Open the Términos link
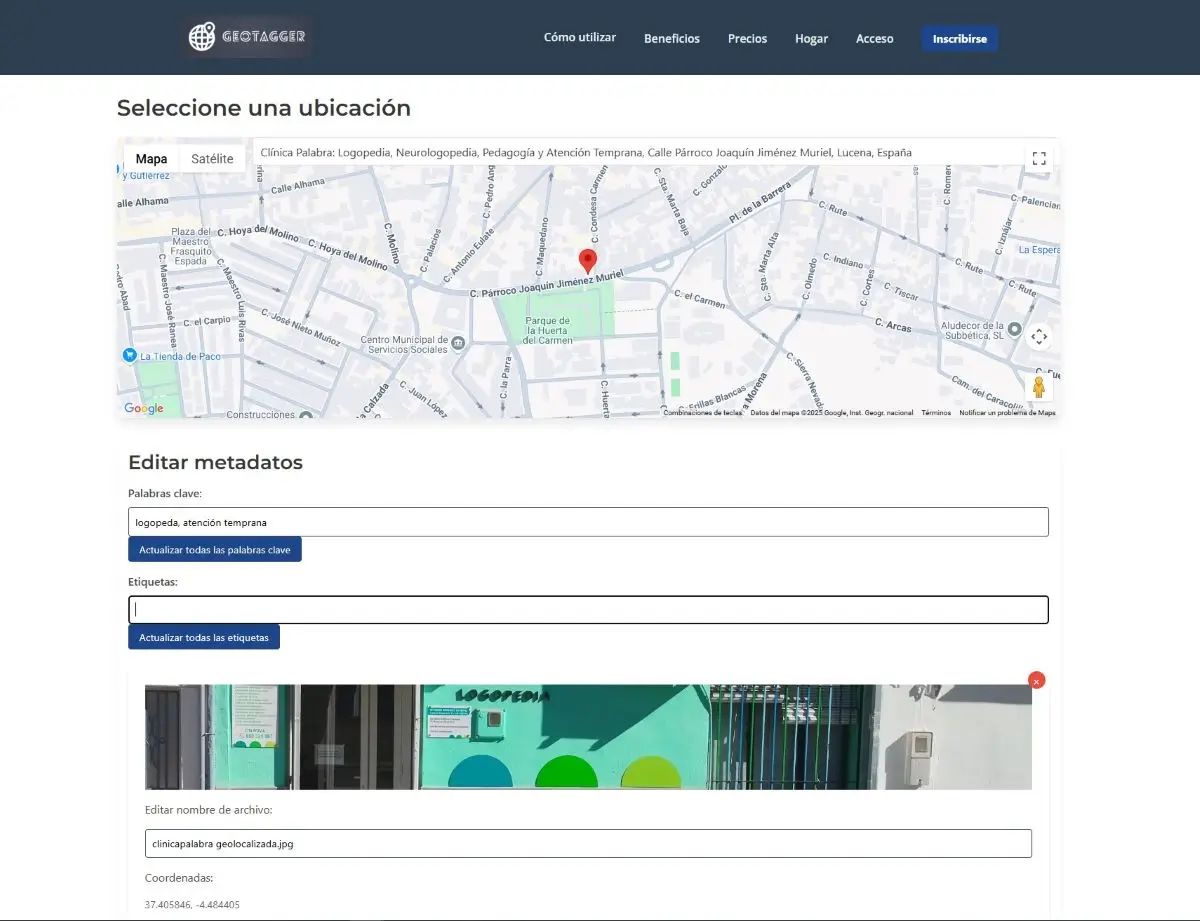 coord(934,411)
